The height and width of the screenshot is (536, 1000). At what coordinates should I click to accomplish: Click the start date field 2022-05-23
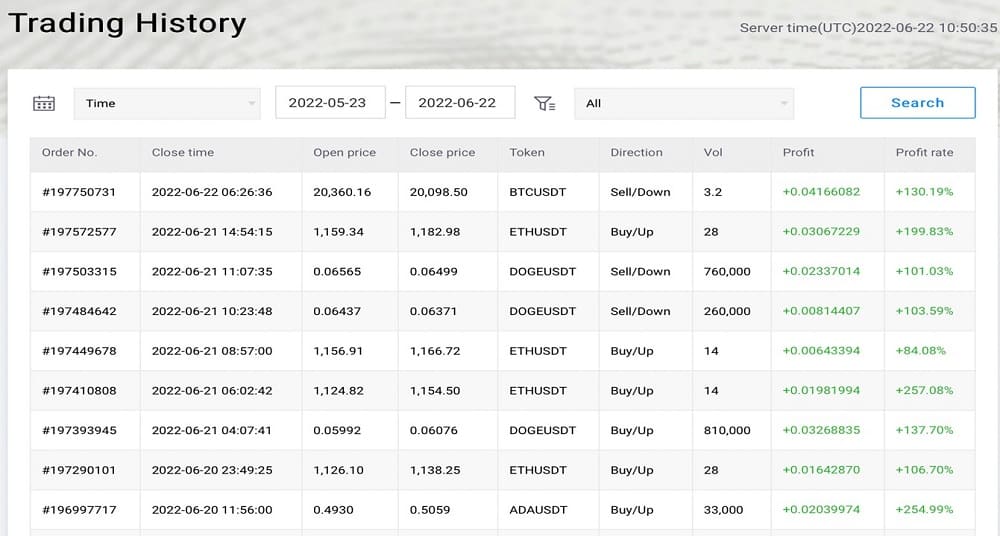[x=330, y=103]
